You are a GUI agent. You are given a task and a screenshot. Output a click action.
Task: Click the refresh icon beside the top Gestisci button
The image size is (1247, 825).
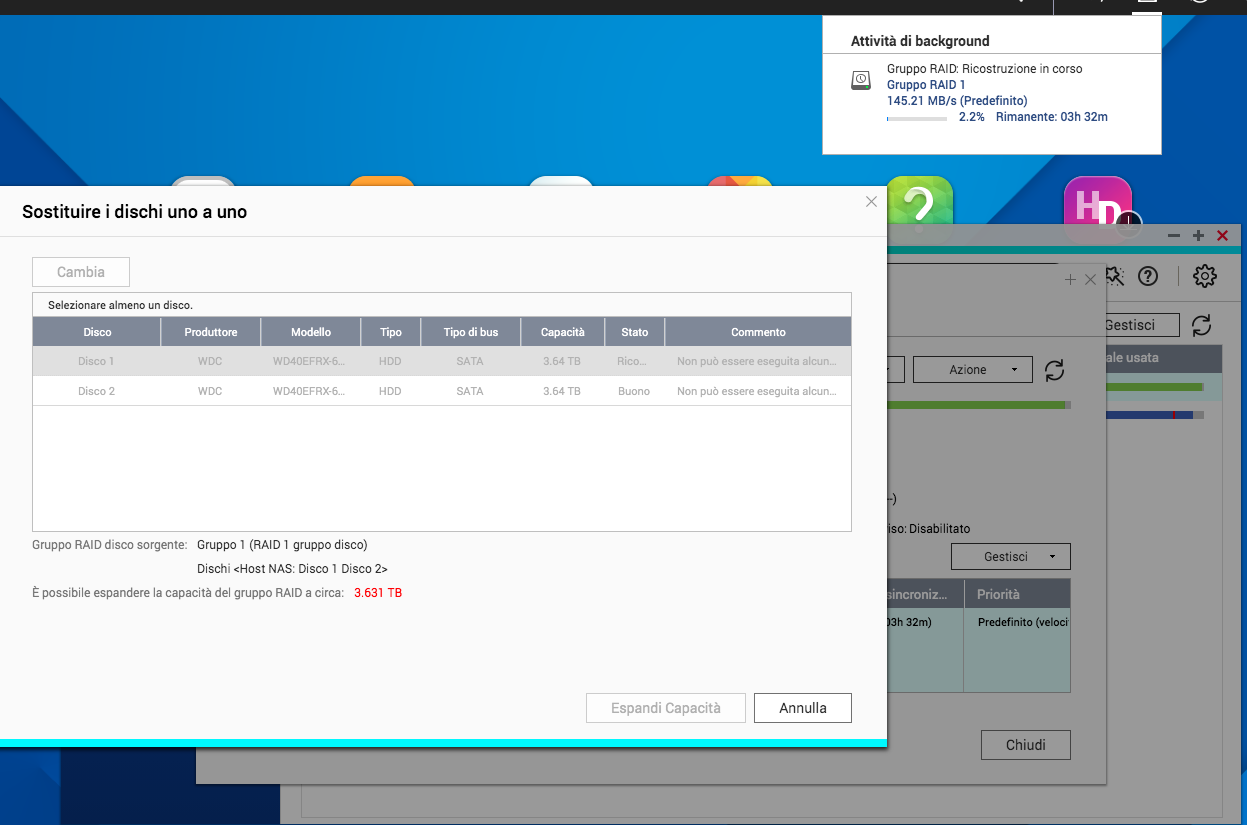[x=1202, y=325]
